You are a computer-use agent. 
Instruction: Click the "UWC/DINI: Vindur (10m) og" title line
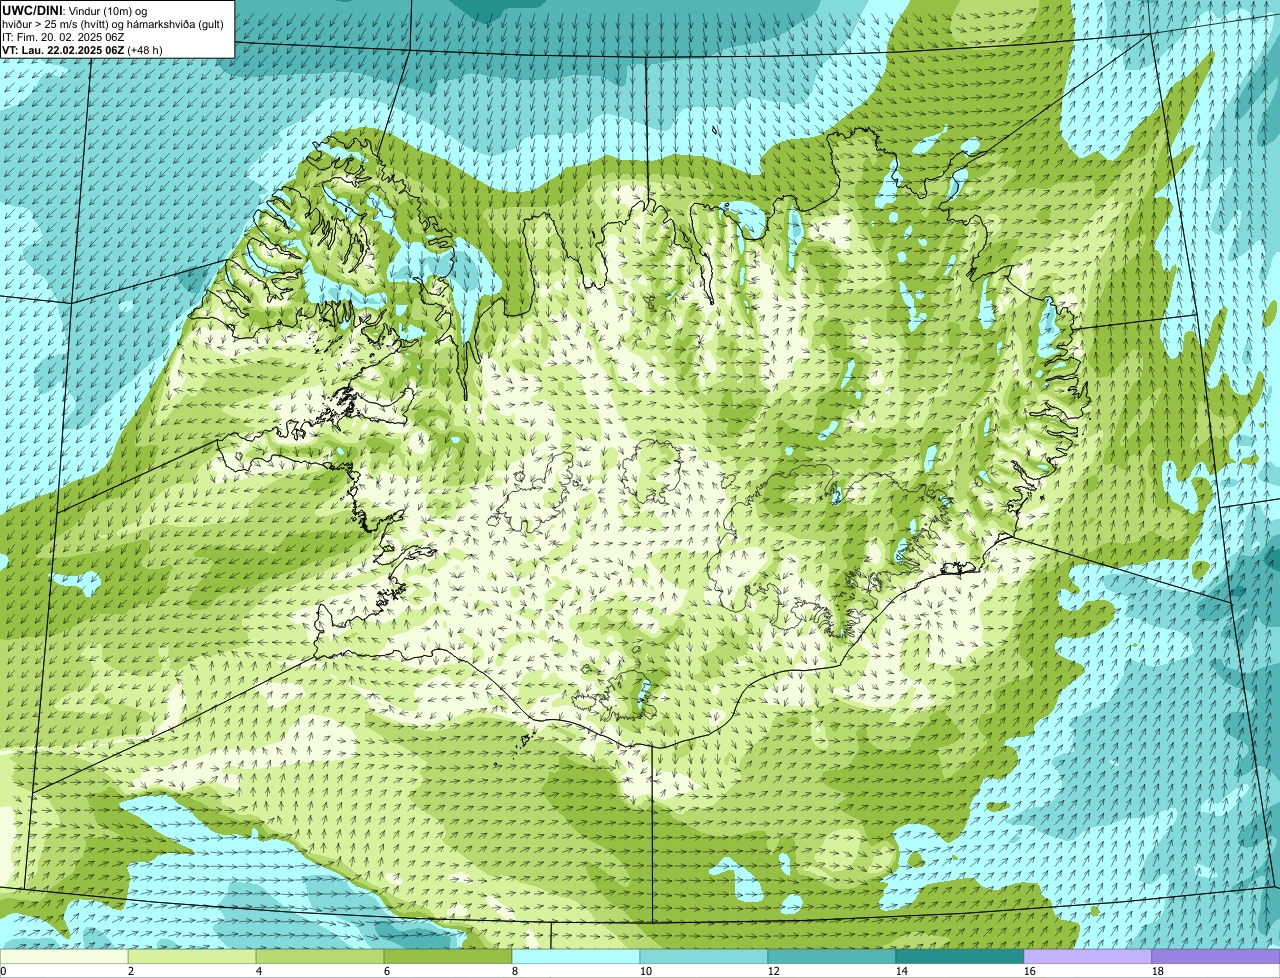click(x=74, y=10)
